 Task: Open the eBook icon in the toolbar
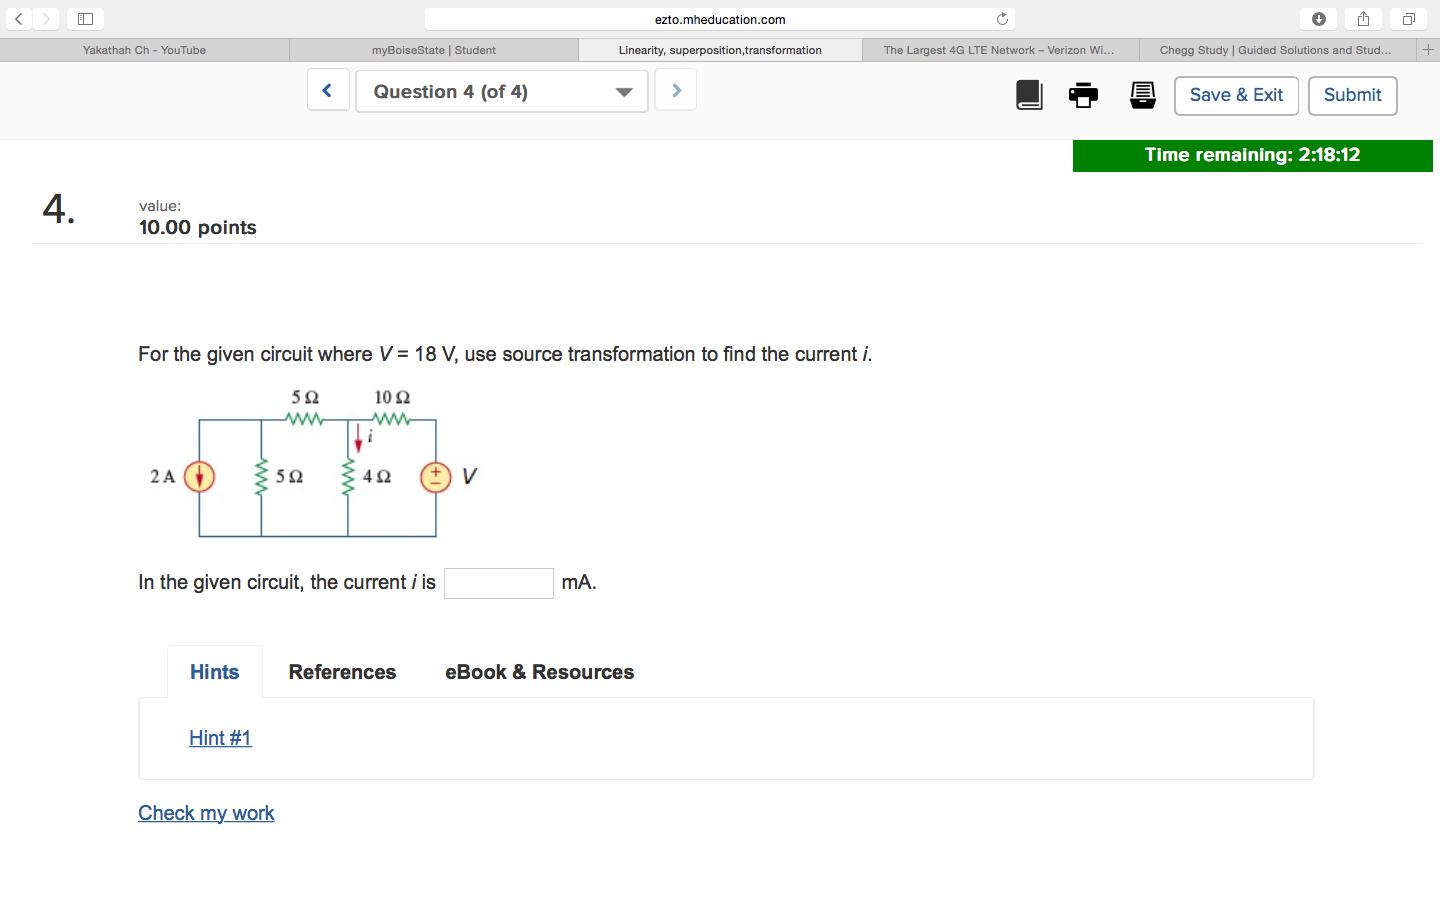click(1029, 95)
